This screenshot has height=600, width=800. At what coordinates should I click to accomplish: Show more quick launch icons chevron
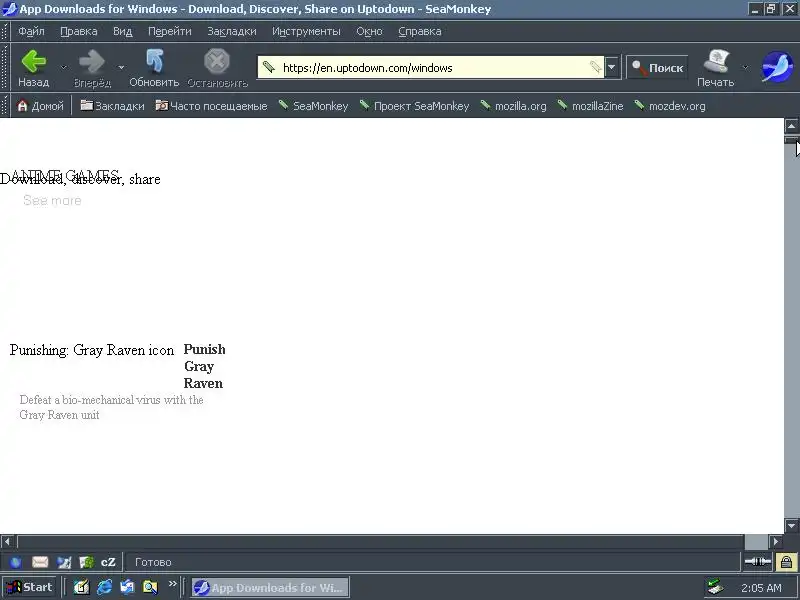coord(172,584)
